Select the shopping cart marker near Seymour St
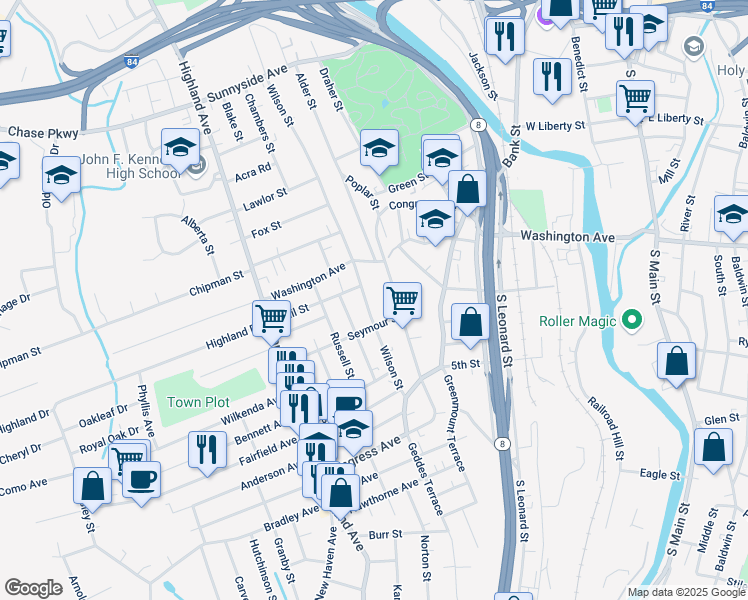 [x=402, y=304]
